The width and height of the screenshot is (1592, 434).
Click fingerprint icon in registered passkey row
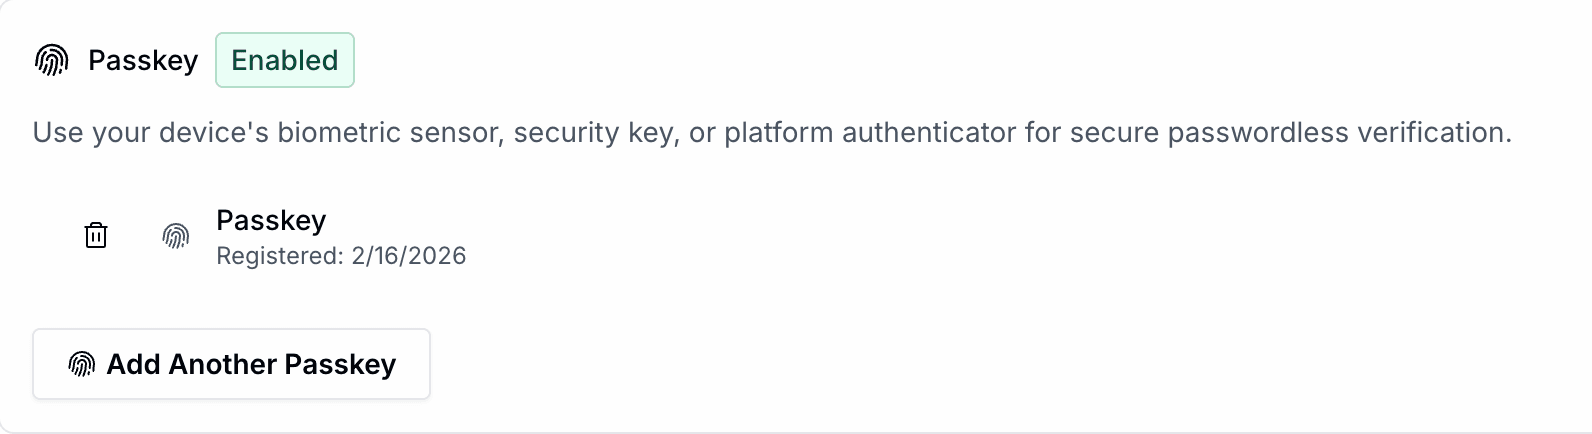pos(176,236)
